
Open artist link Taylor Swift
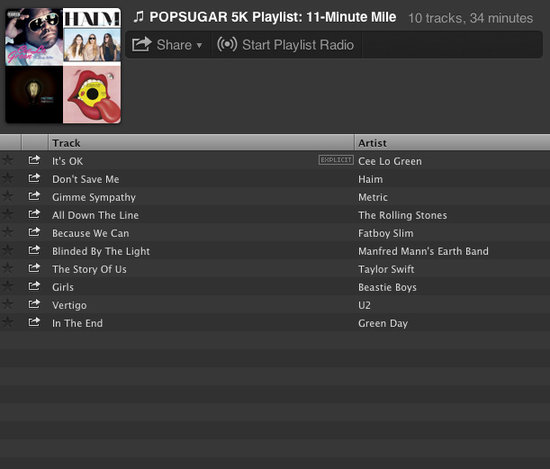coord(386,269)
